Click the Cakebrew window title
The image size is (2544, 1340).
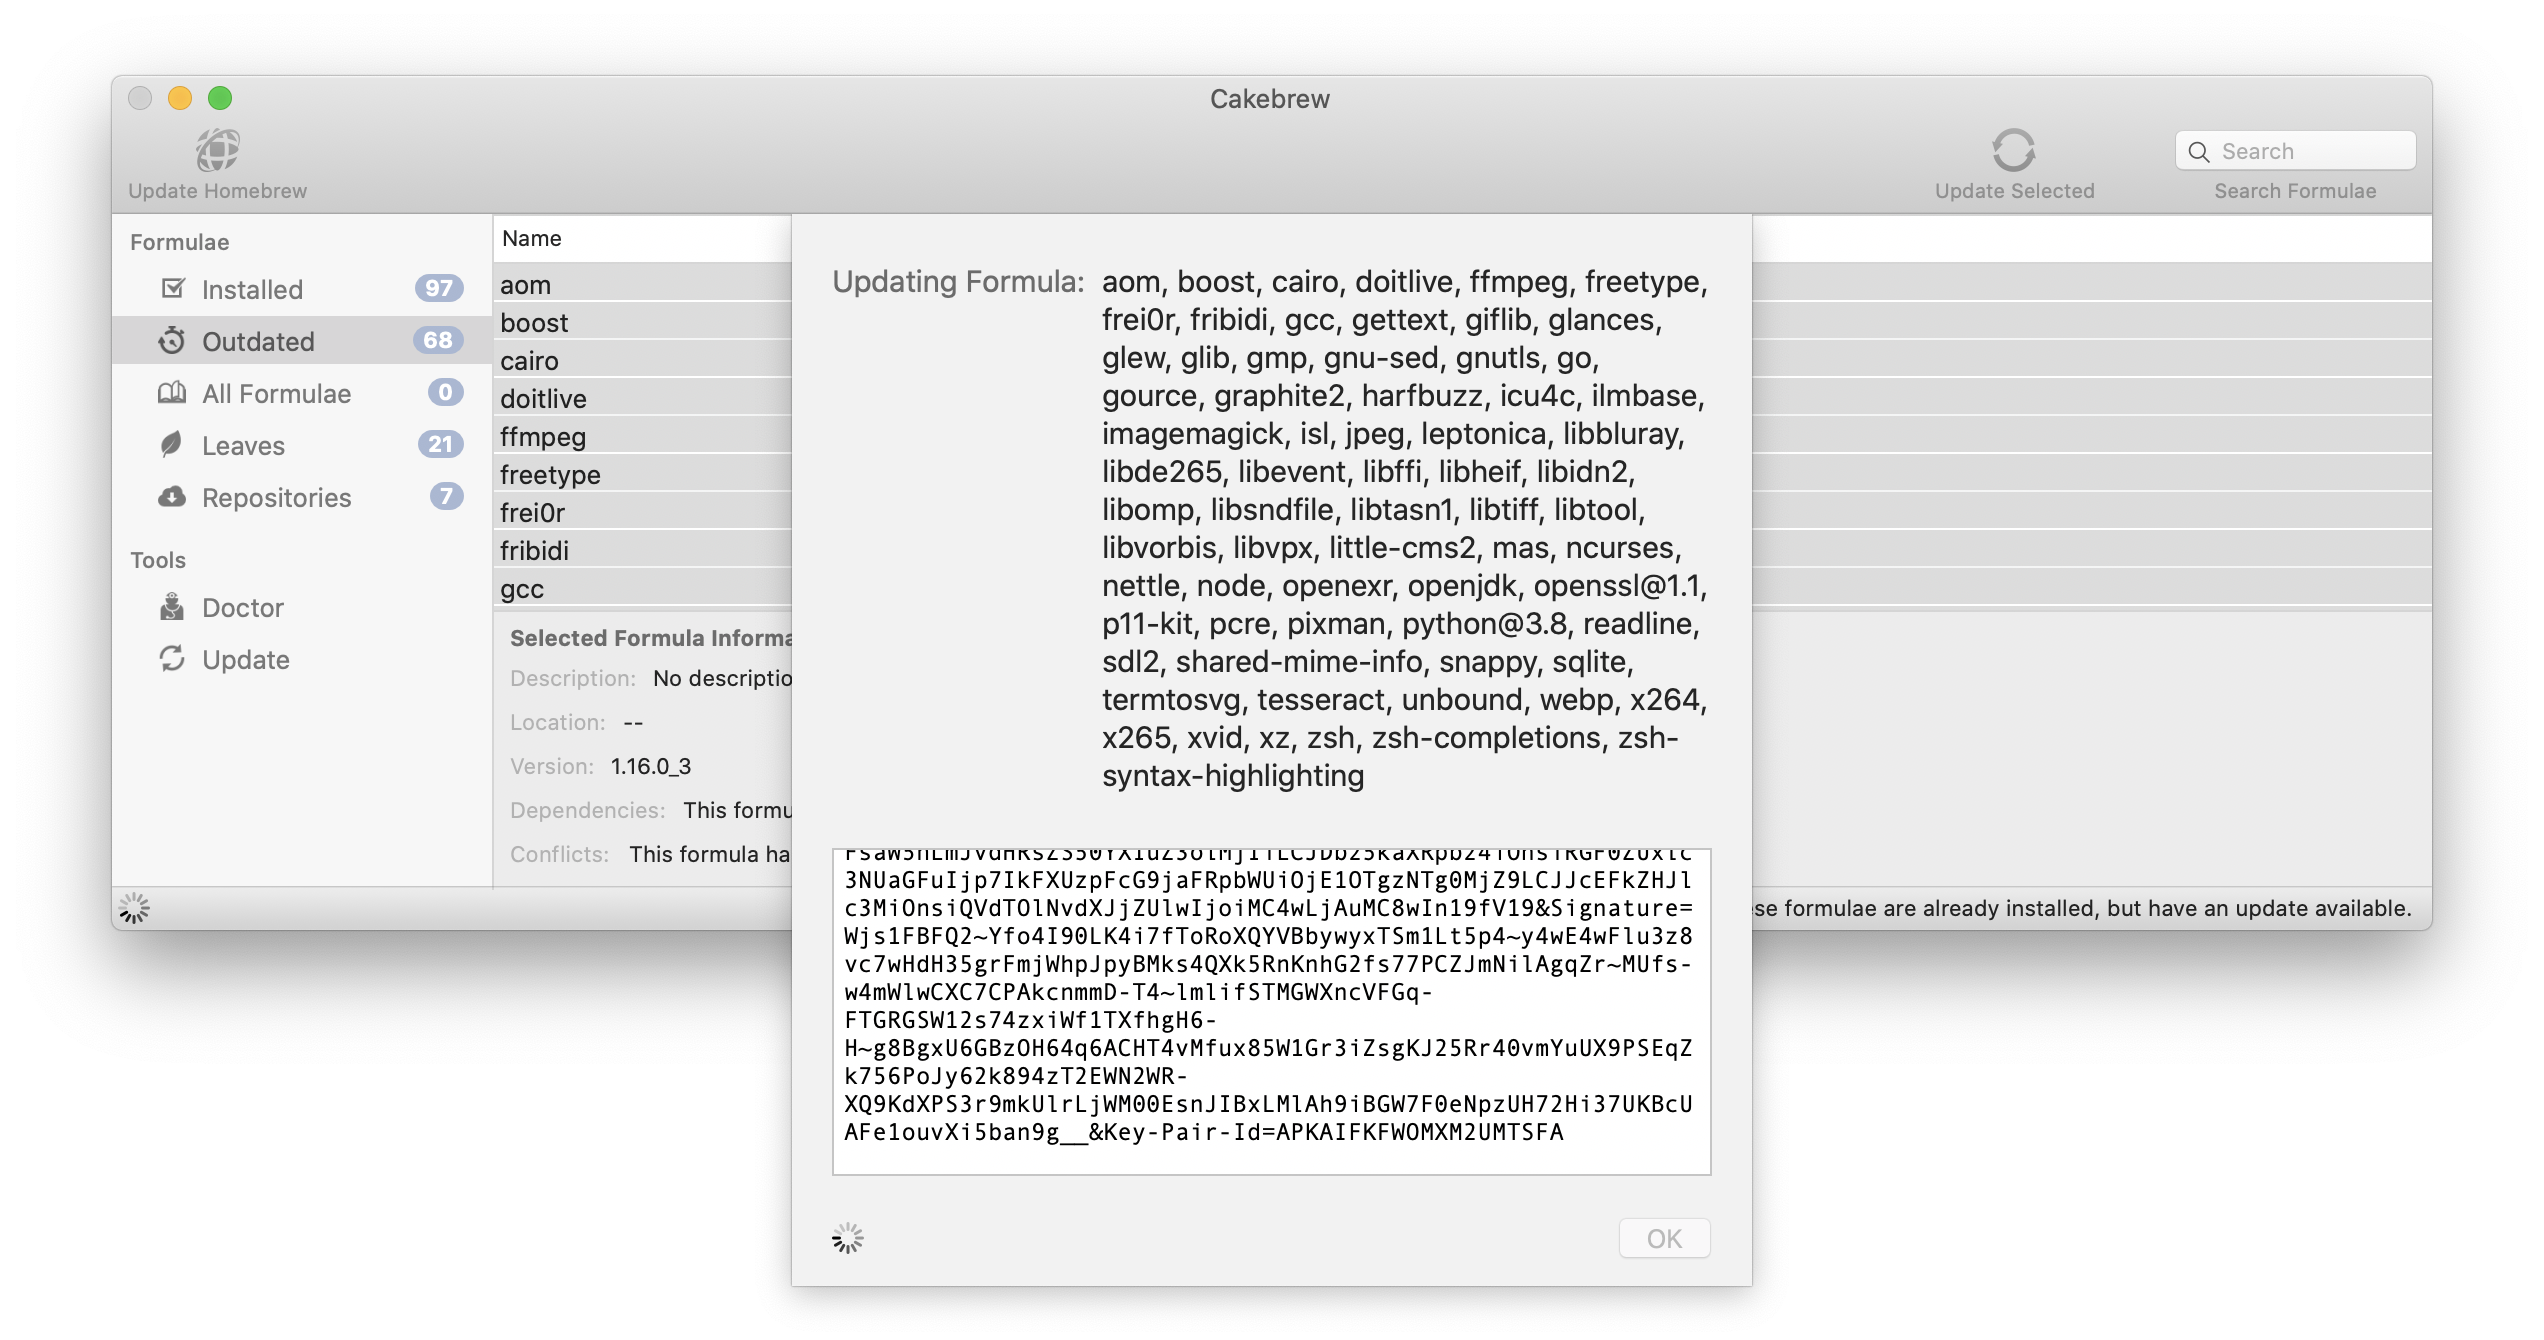point(1270,99)
